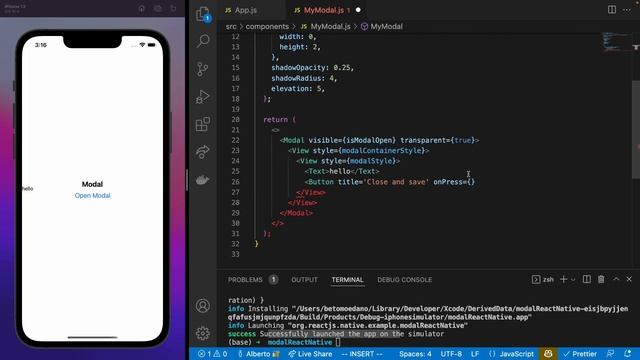Open the DEBUG CONSOLE tab
640x360 pixels.
(404, 280)
